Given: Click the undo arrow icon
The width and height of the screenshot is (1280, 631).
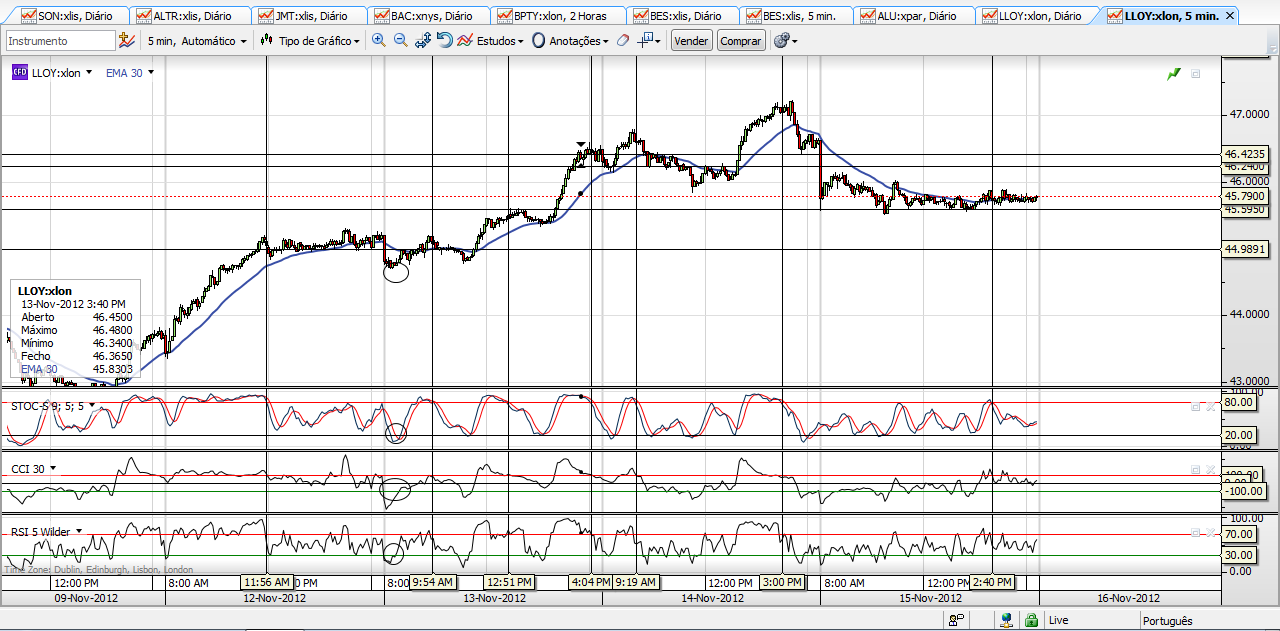Looking at the screenshot, I should (x=445, y=40).
